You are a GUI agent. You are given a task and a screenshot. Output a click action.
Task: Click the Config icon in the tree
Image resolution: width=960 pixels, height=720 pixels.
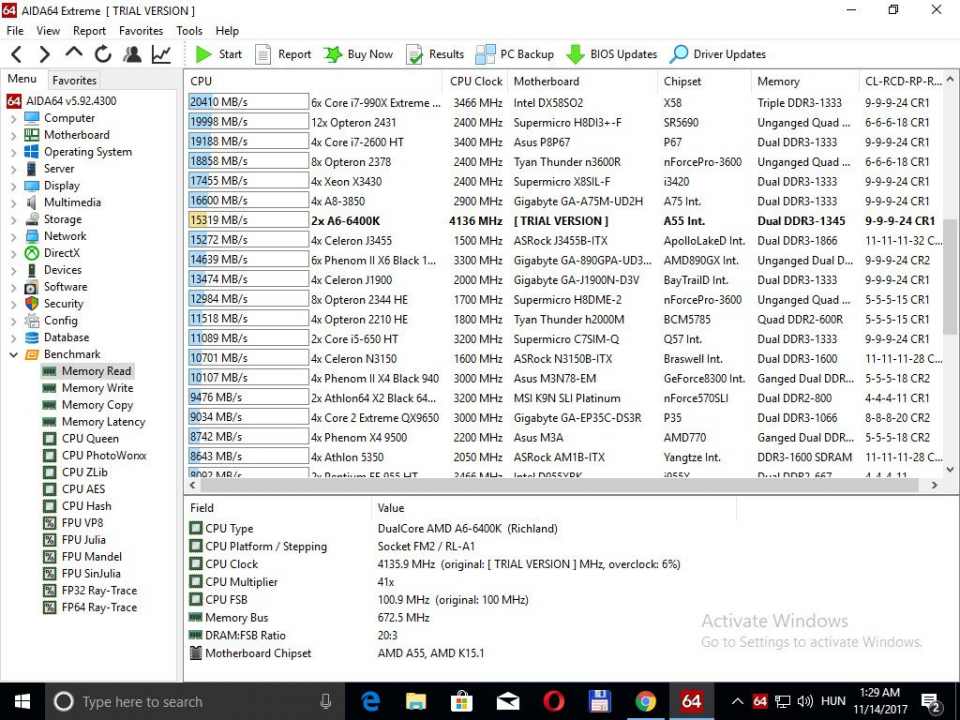click(32, 321)
